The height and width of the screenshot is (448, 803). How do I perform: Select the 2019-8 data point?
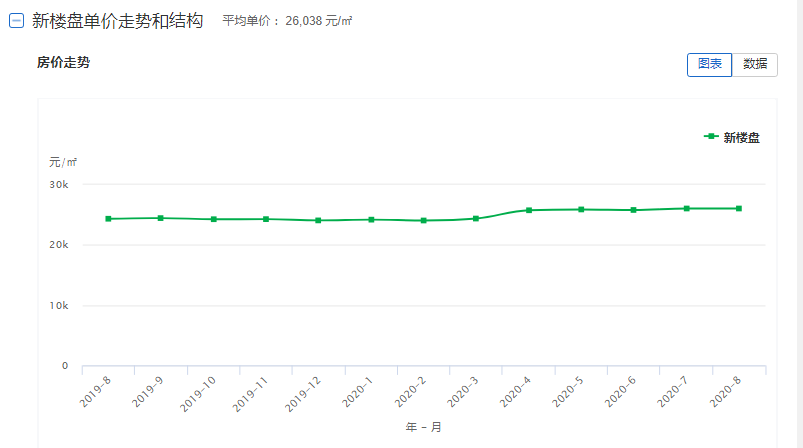[x=109, y=219]
